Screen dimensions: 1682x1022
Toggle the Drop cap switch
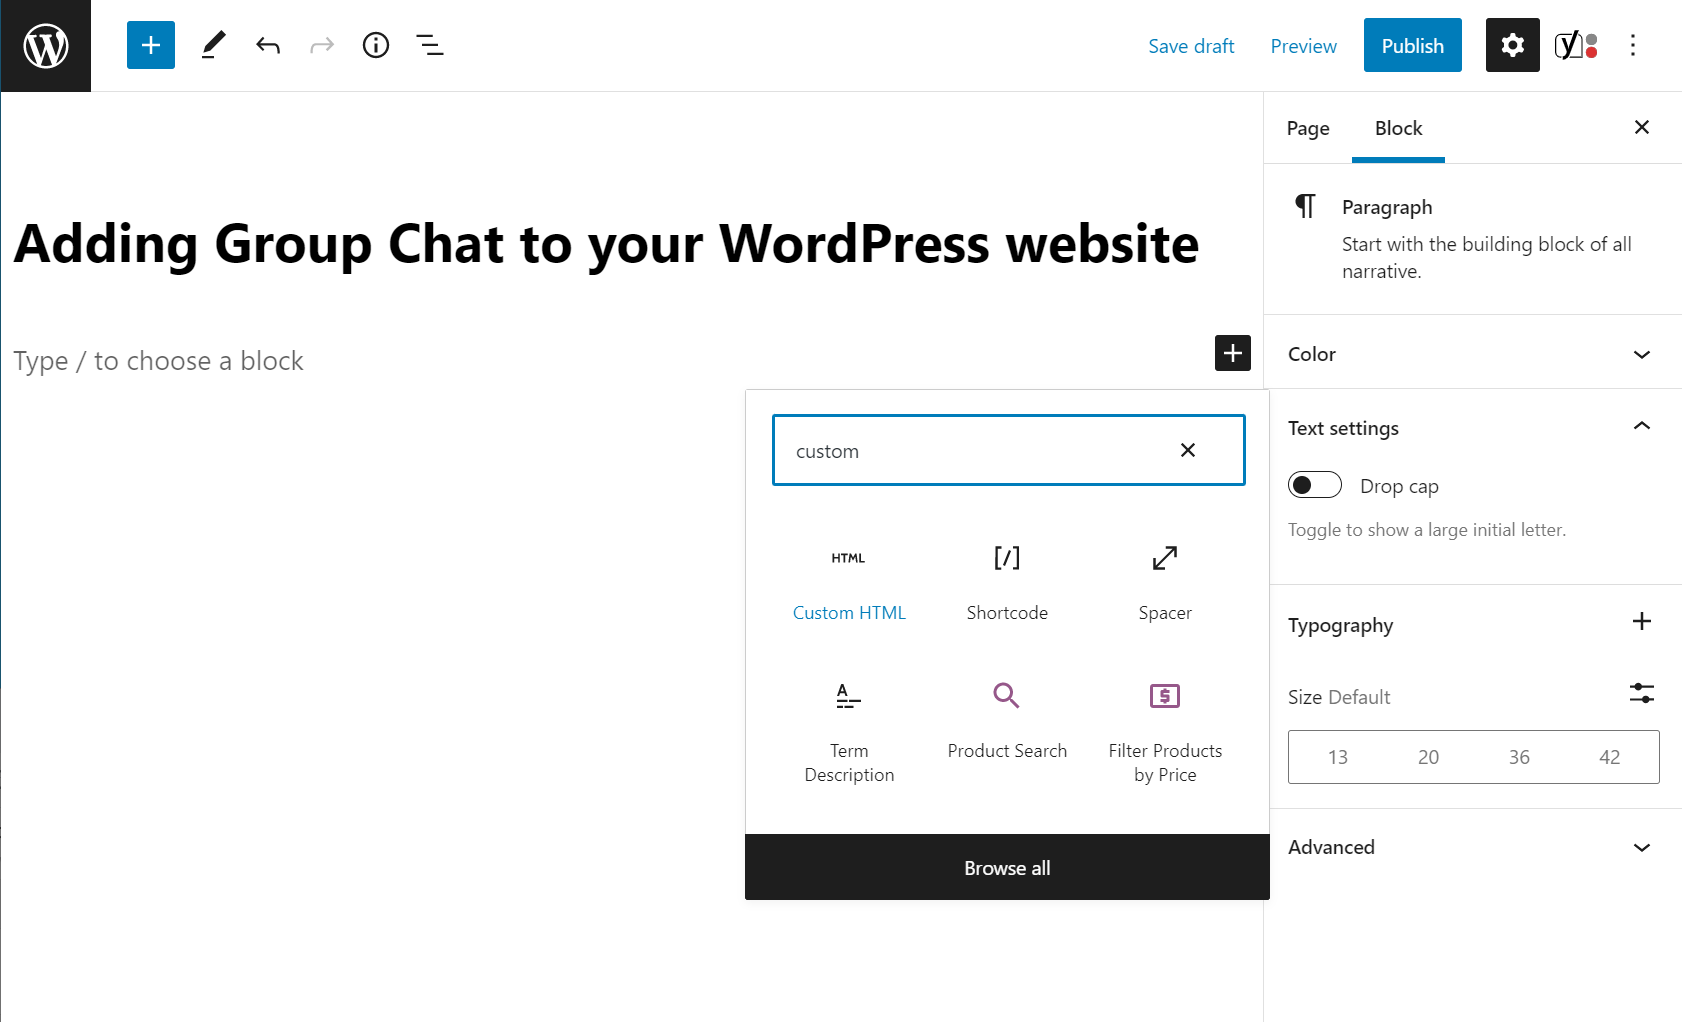[x=1315, y=485]
